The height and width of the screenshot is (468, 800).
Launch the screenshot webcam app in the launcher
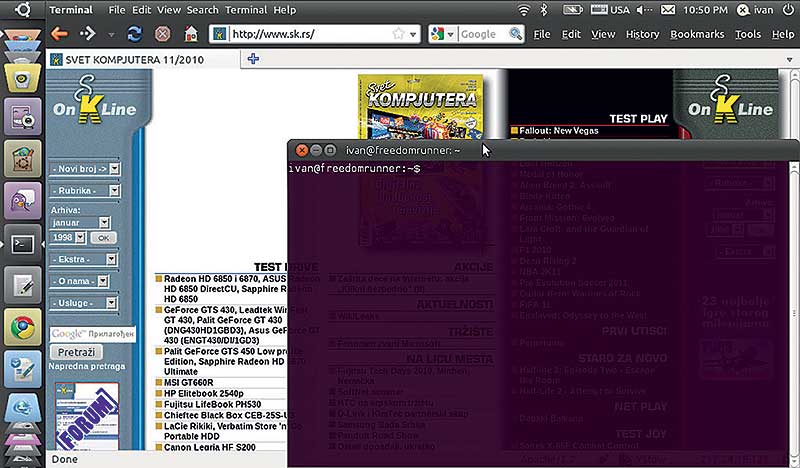(x=22, y=117)
